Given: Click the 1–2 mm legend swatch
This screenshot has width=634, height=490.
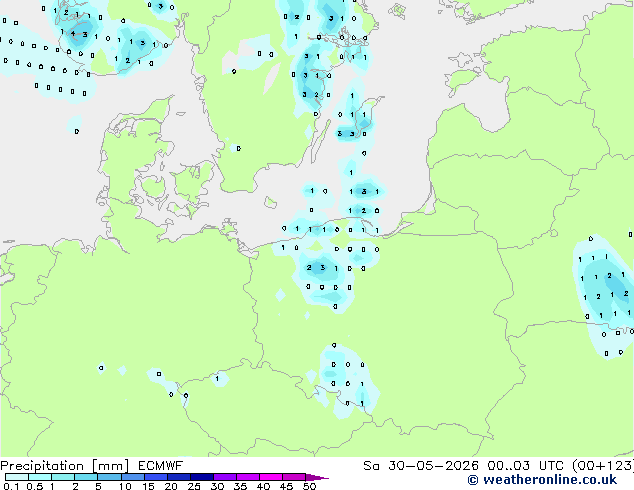Looking at the screenshot, I should (63, 477).
